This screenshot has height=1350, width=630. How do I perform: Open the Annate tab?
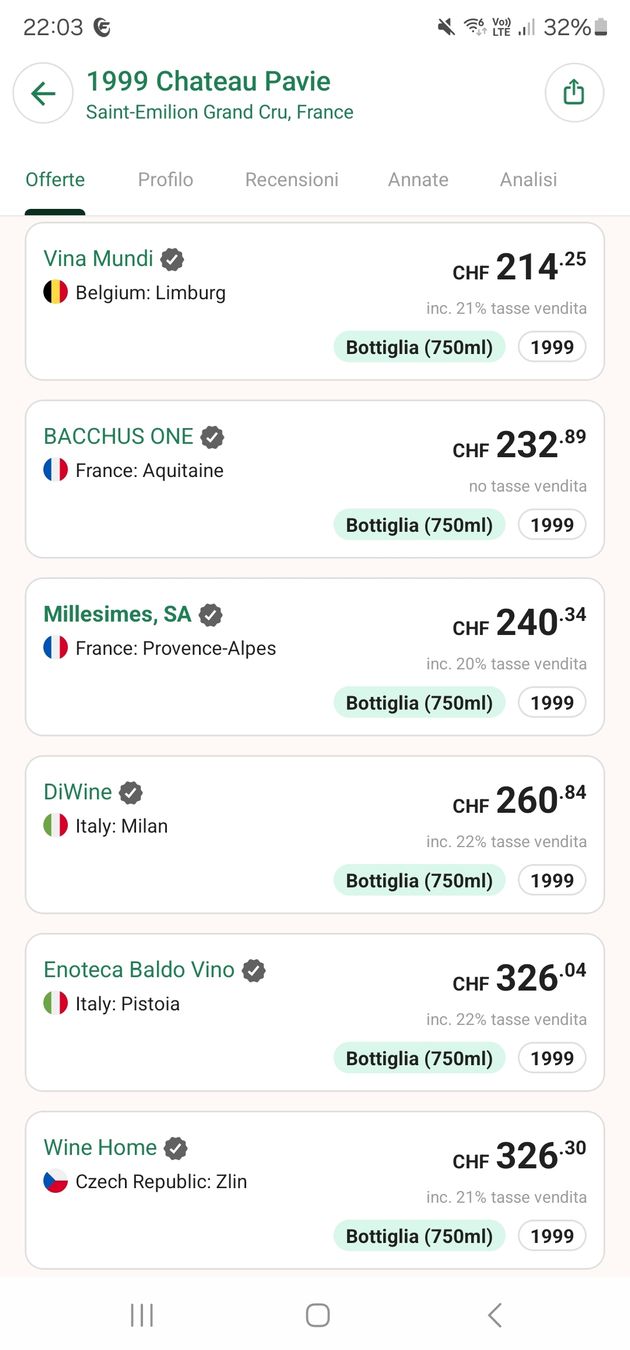[x=418, y=180]
